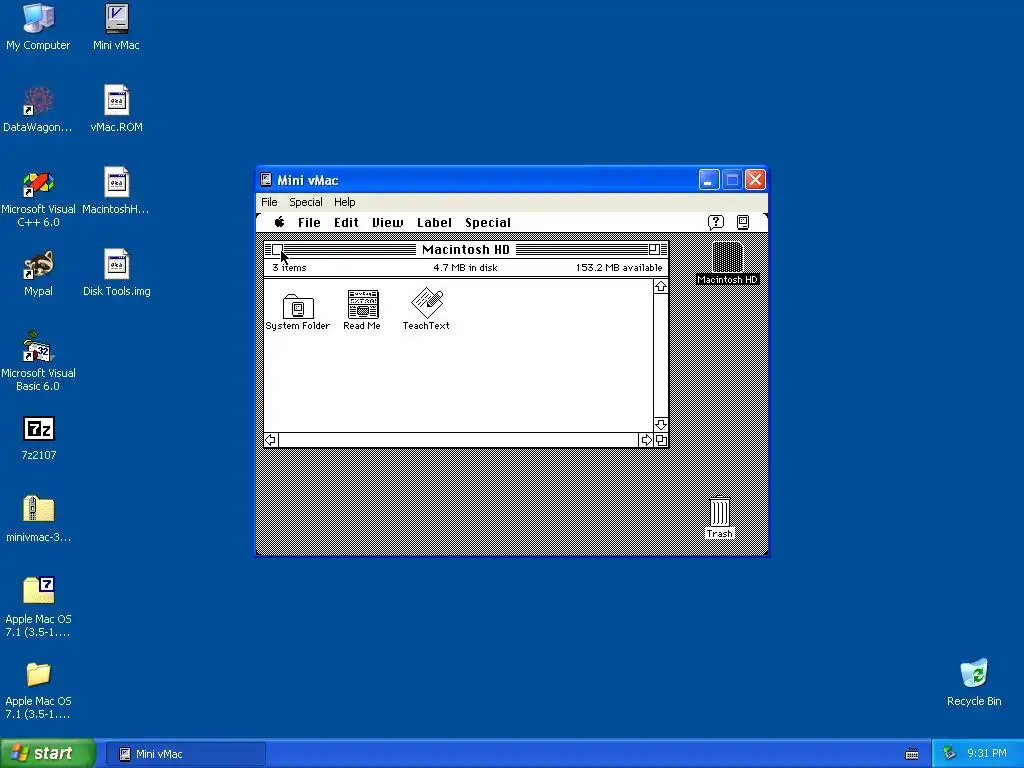The width and height of the screenshot is (1024, 768).
Task: Click the '4.7 MB in disk' text
Action: pos(465,268)
